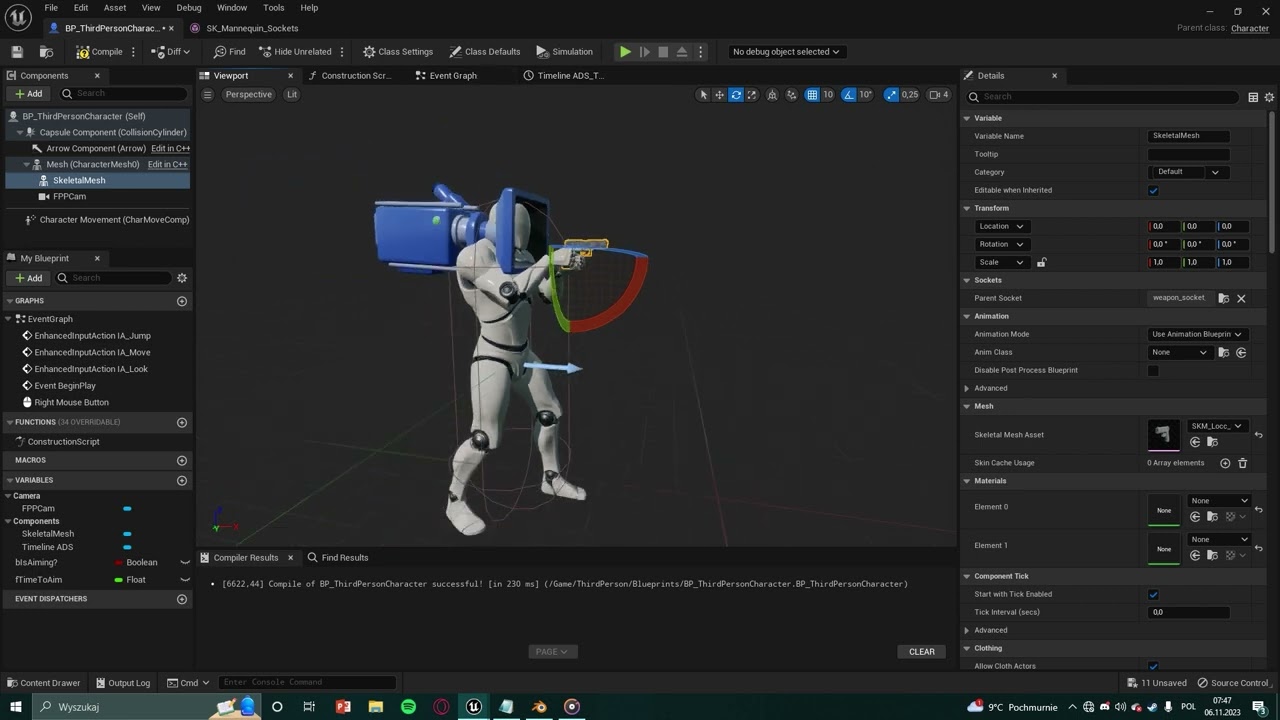Compile the blueprint
Image resolution: width=1280 pixels, height=720 pixels.
[x=99, y=52]
